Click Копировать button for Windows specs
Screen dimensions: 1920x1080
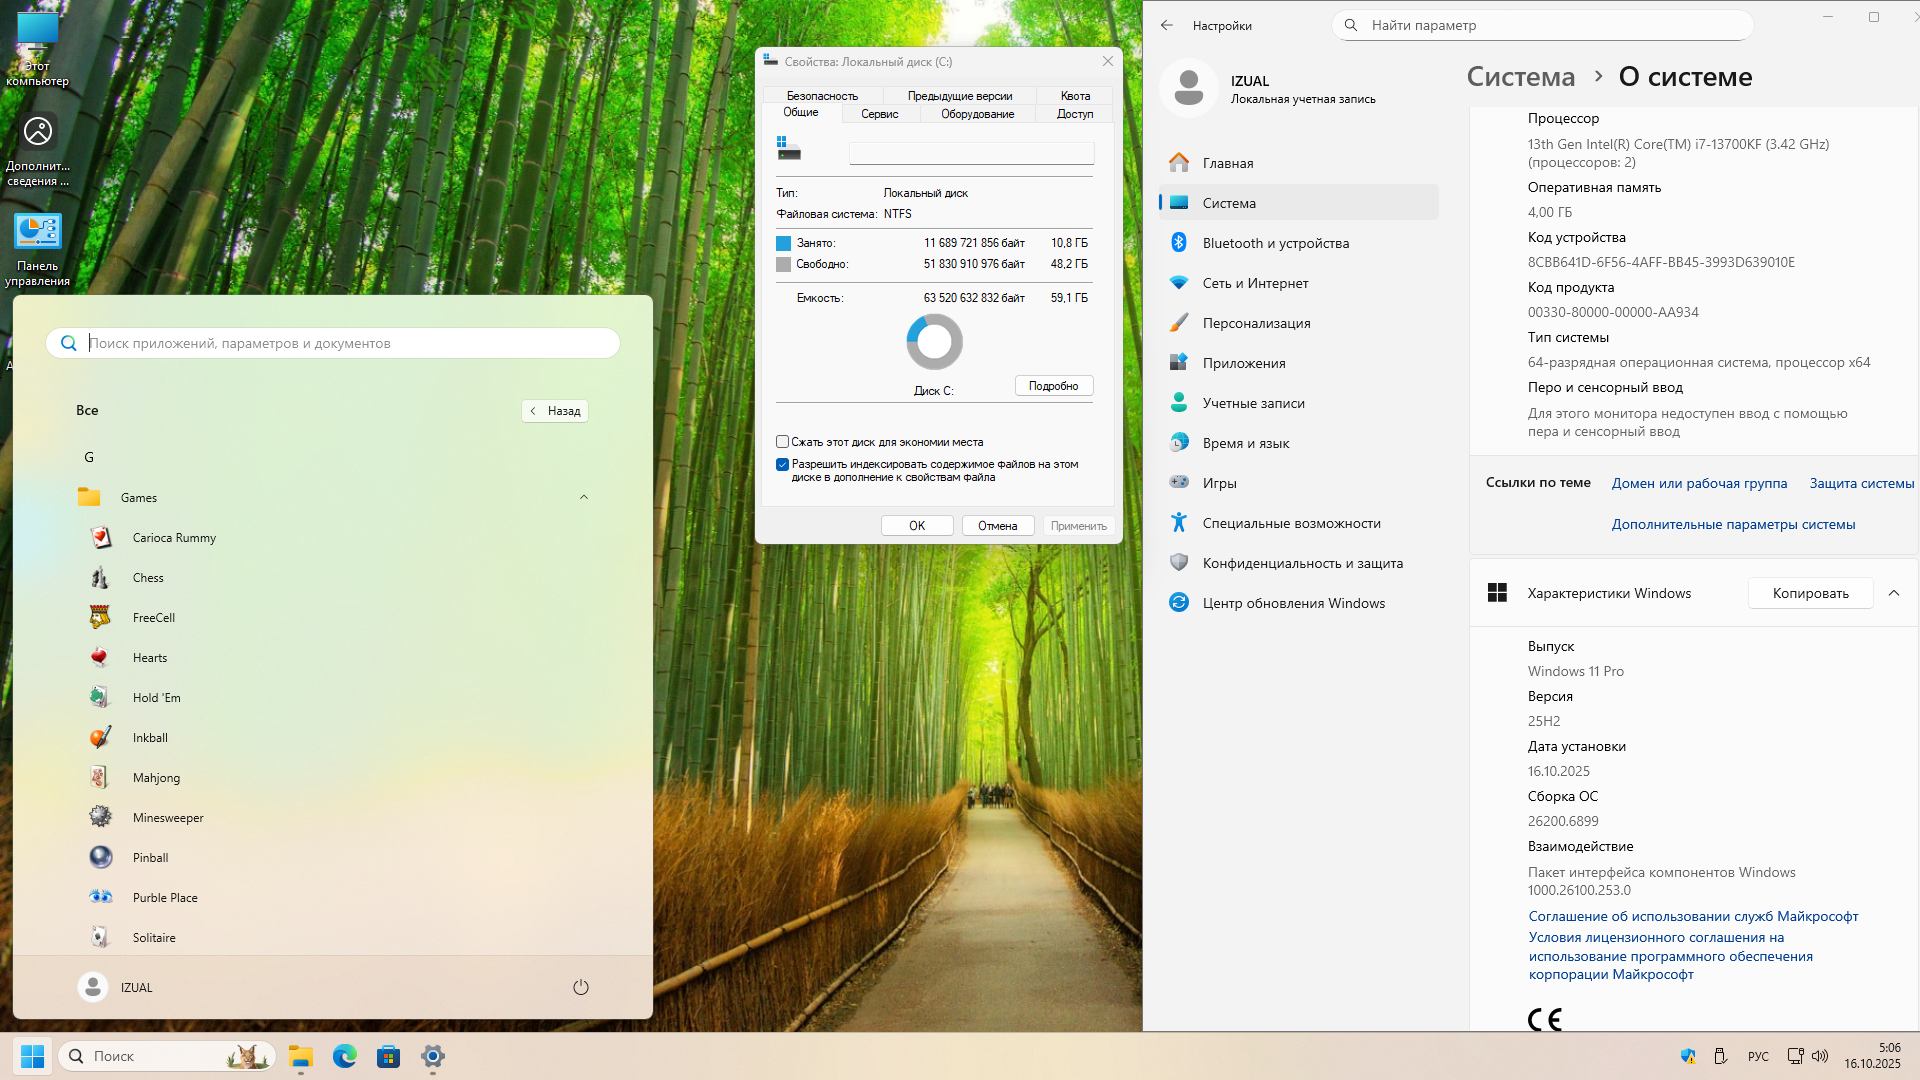[1809, 593]
